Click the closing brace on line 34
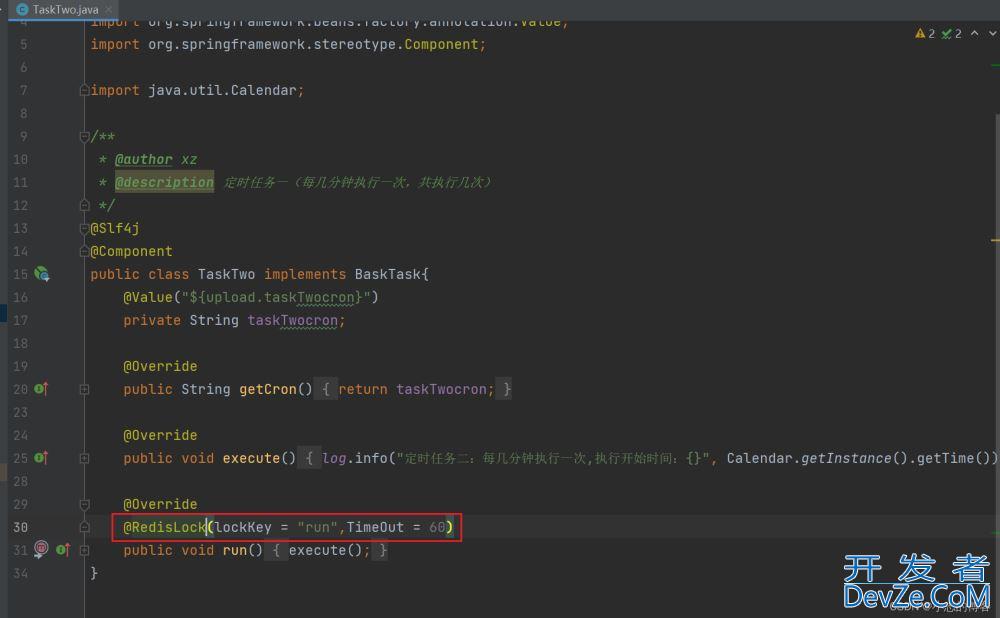1000x618 pixels. [x=94, y=573]
